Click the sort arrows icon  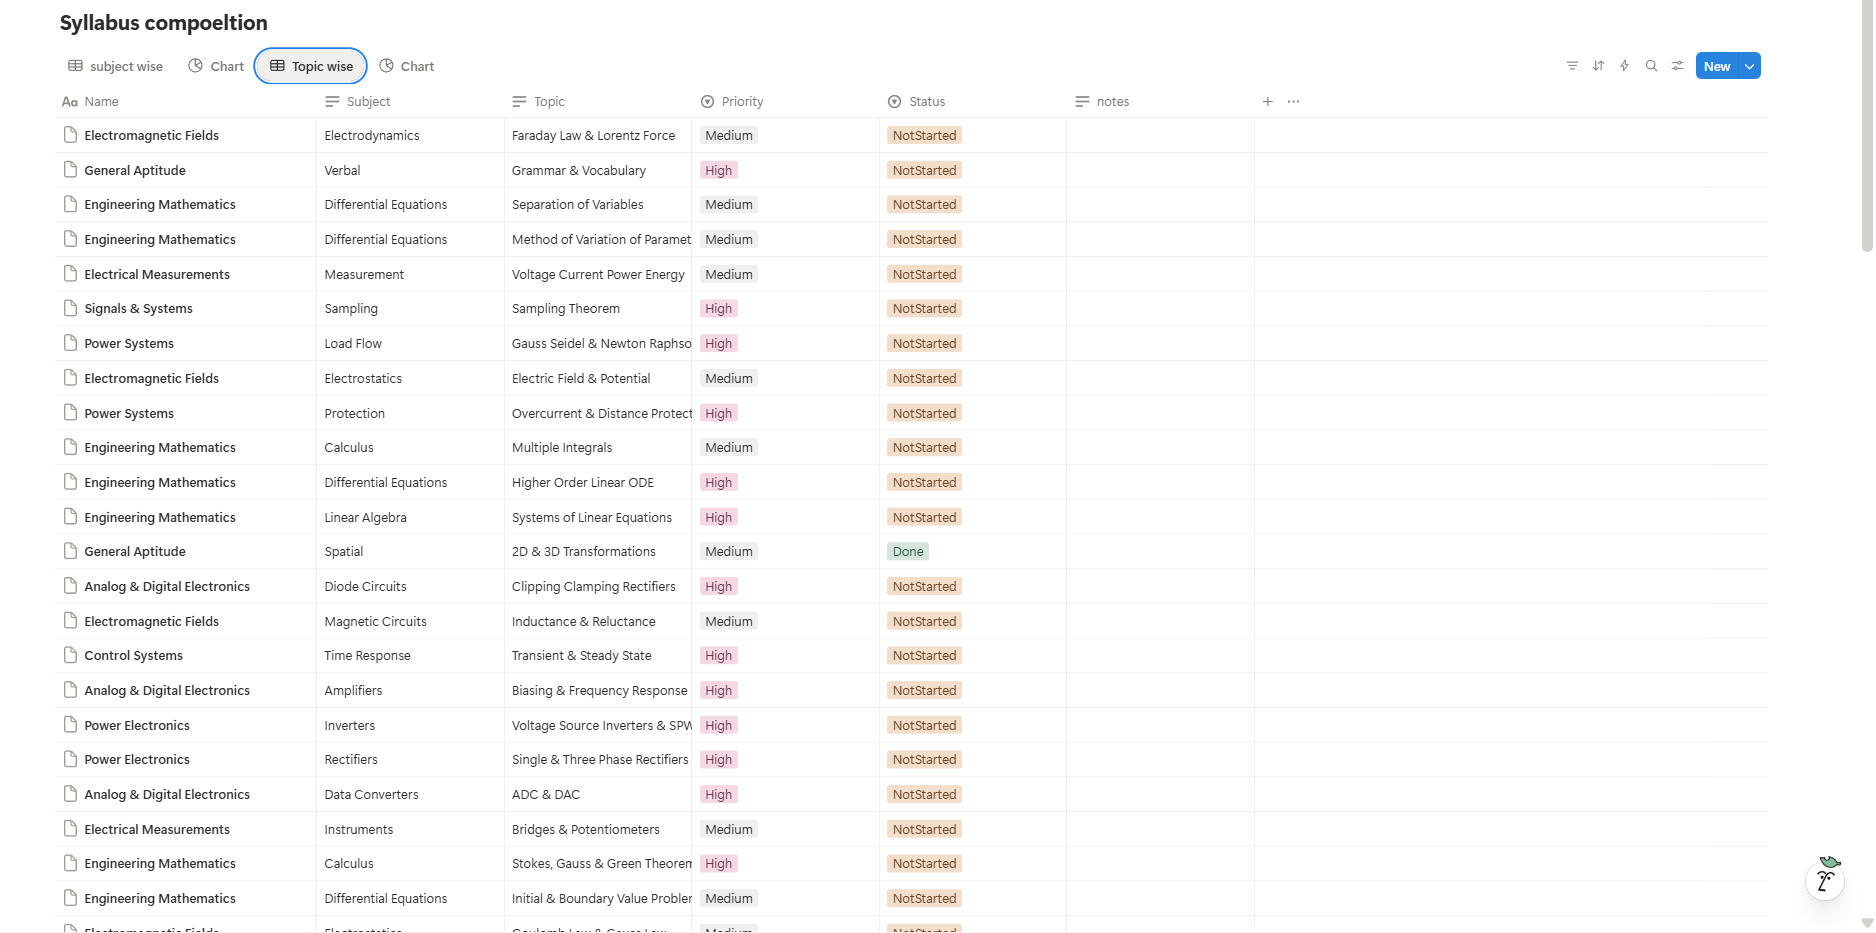click(1598, 66)
